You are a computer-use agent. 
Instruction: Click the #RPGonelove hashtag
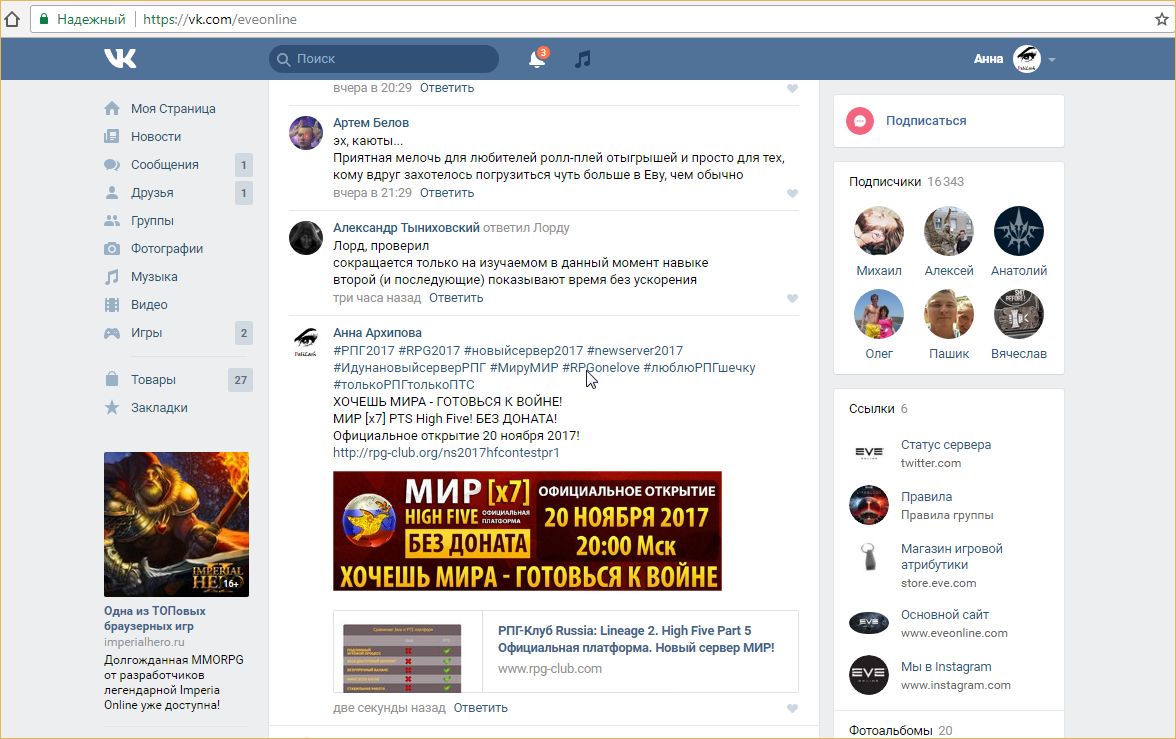tap(601, 368)
